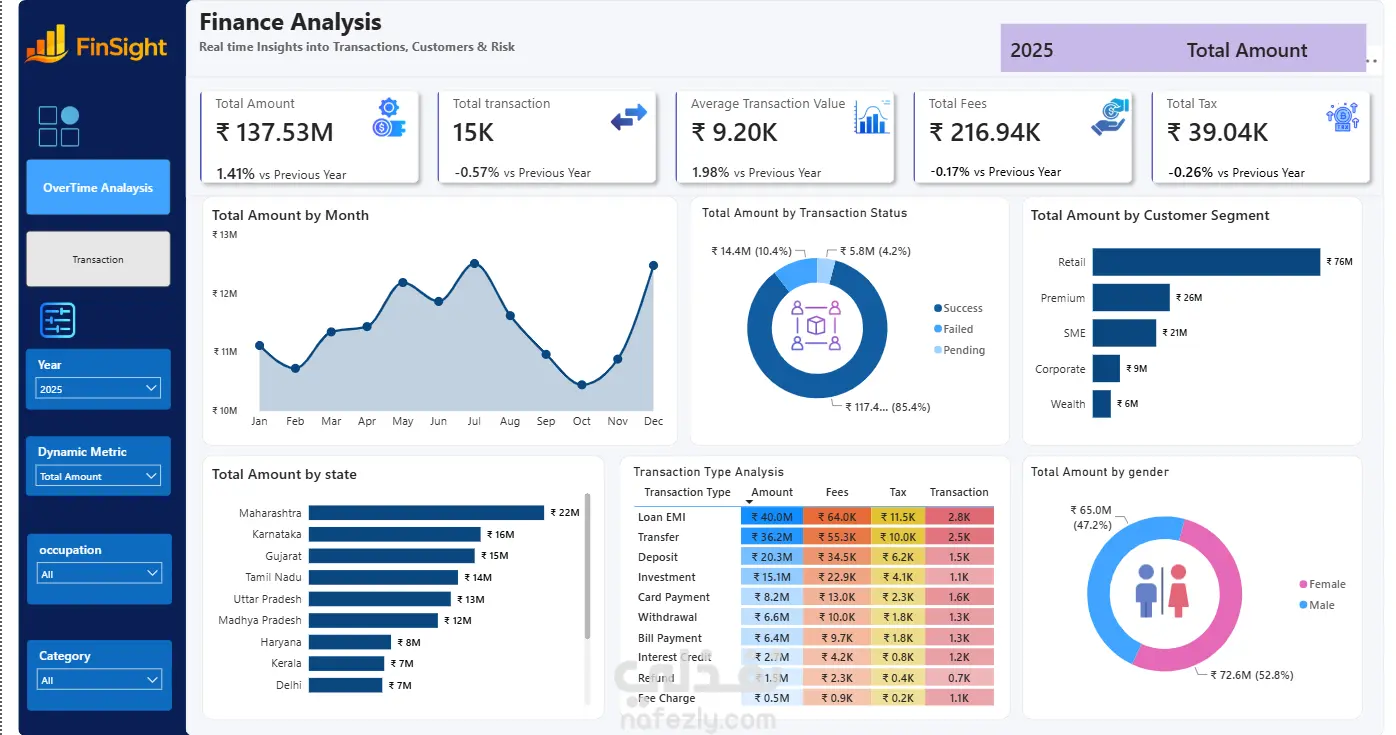Image resolution: width=1396 pixels, height=735 pixels.
Task: Open the occupation filter dropdown
Action: 98,574
